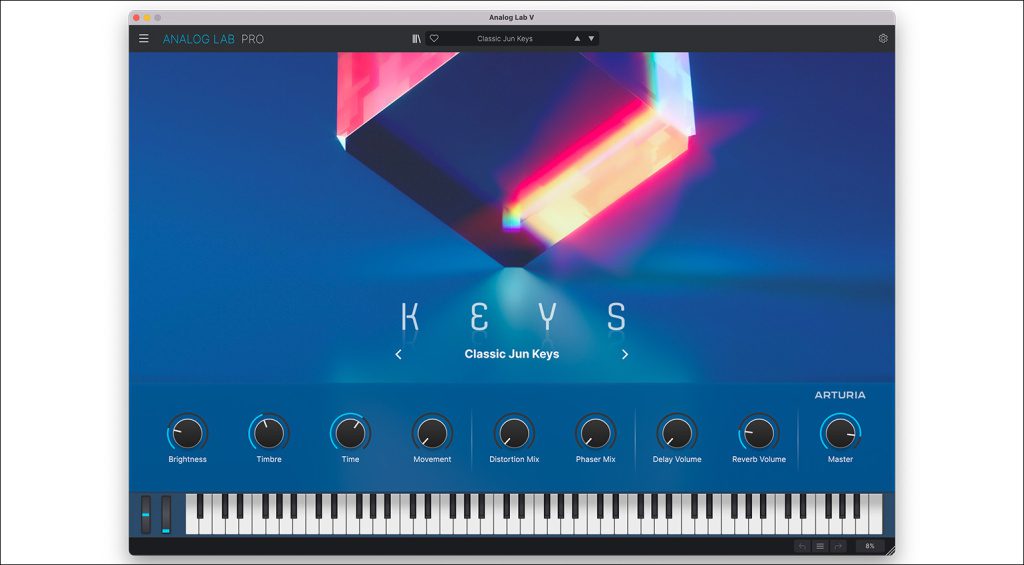The width and height of the screenshot is (1024, 565).
Task: Click the window resize corner handle
Action: click(890, 551)
